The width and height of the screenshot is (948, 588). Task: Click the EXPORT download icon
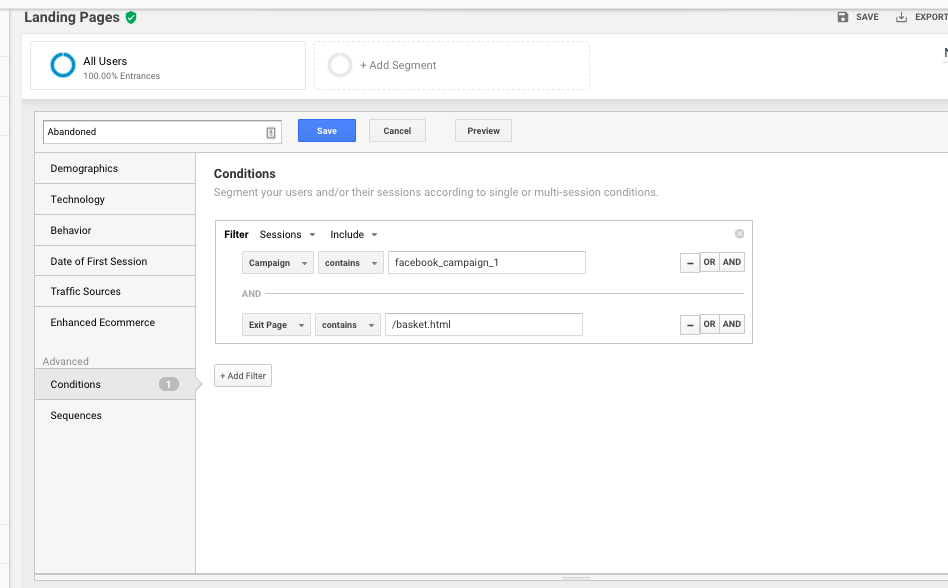901,17
